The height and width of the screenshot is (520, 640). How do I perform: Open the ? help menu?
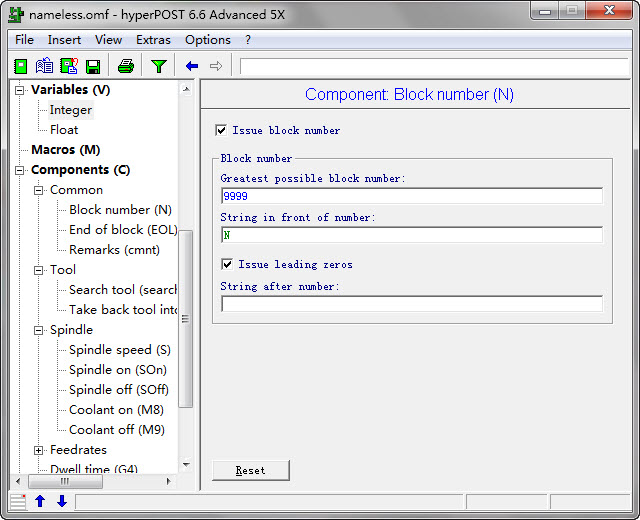pos(248,40)
